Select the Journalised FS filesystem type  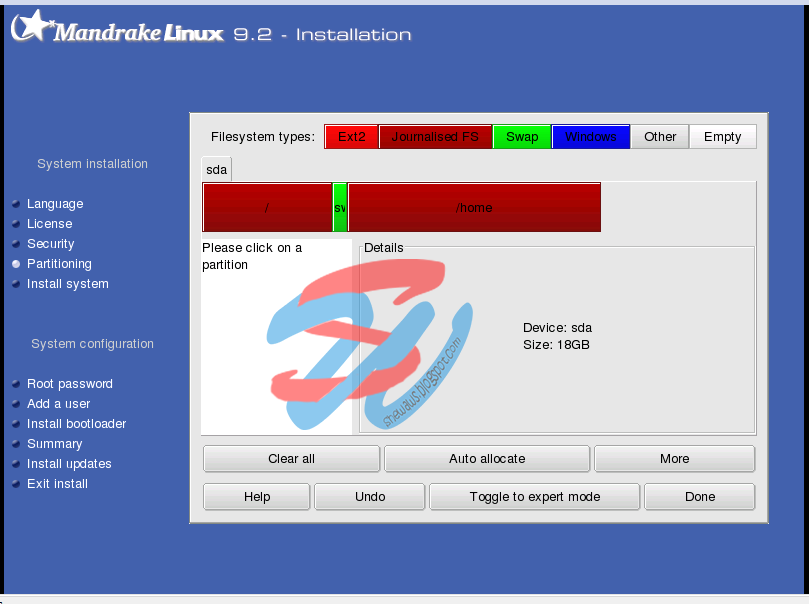point(435,136)
